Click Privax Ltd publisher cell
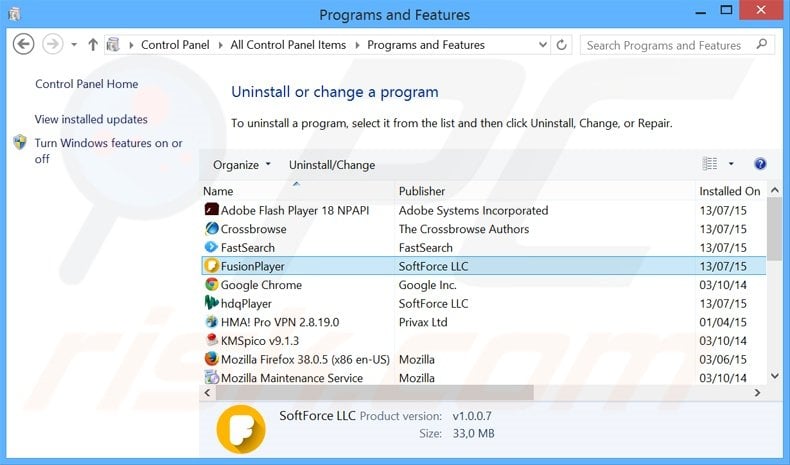The image size is (790, 465). 423,322
